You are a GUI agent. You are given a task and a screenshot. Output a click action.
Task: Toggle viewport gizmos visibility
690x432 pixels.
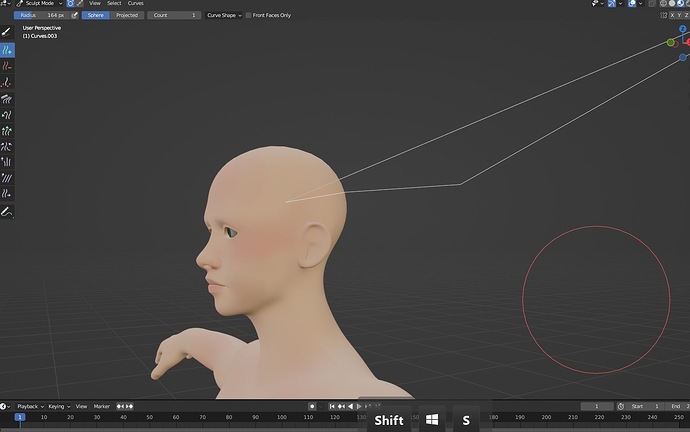(x=612, y=4)
